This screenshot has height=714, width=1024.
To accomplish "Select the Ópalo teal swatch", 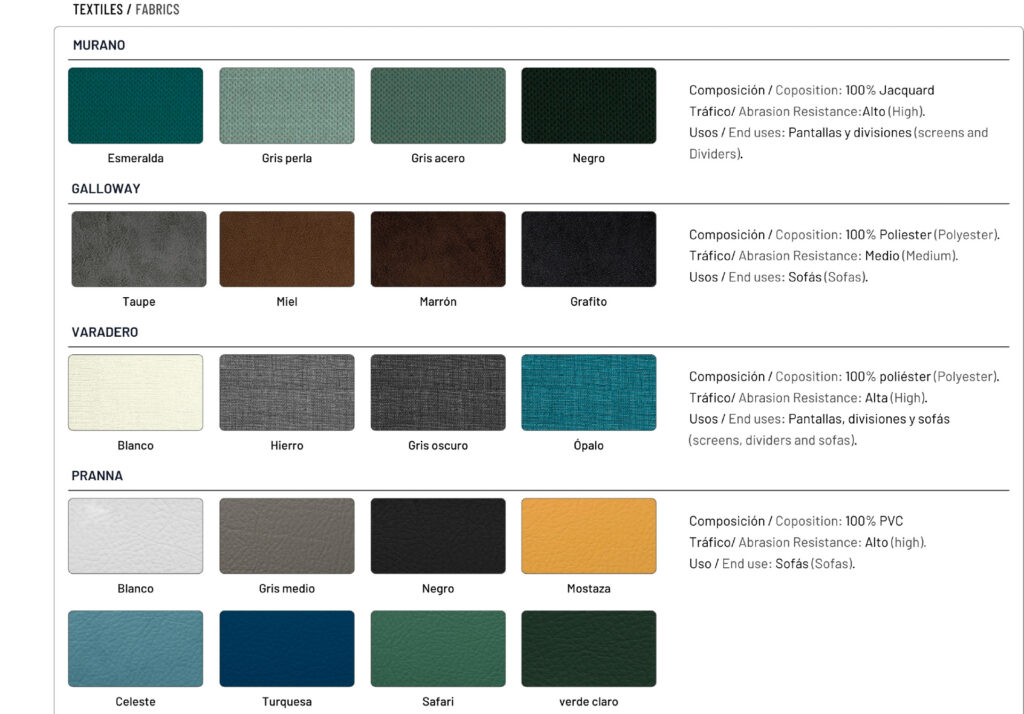I will pyautogui.click(x=588, y=392).
